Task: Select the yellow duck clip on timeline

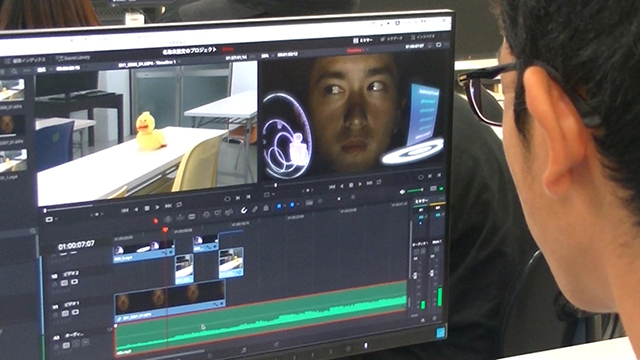Action: click(231, 263)
